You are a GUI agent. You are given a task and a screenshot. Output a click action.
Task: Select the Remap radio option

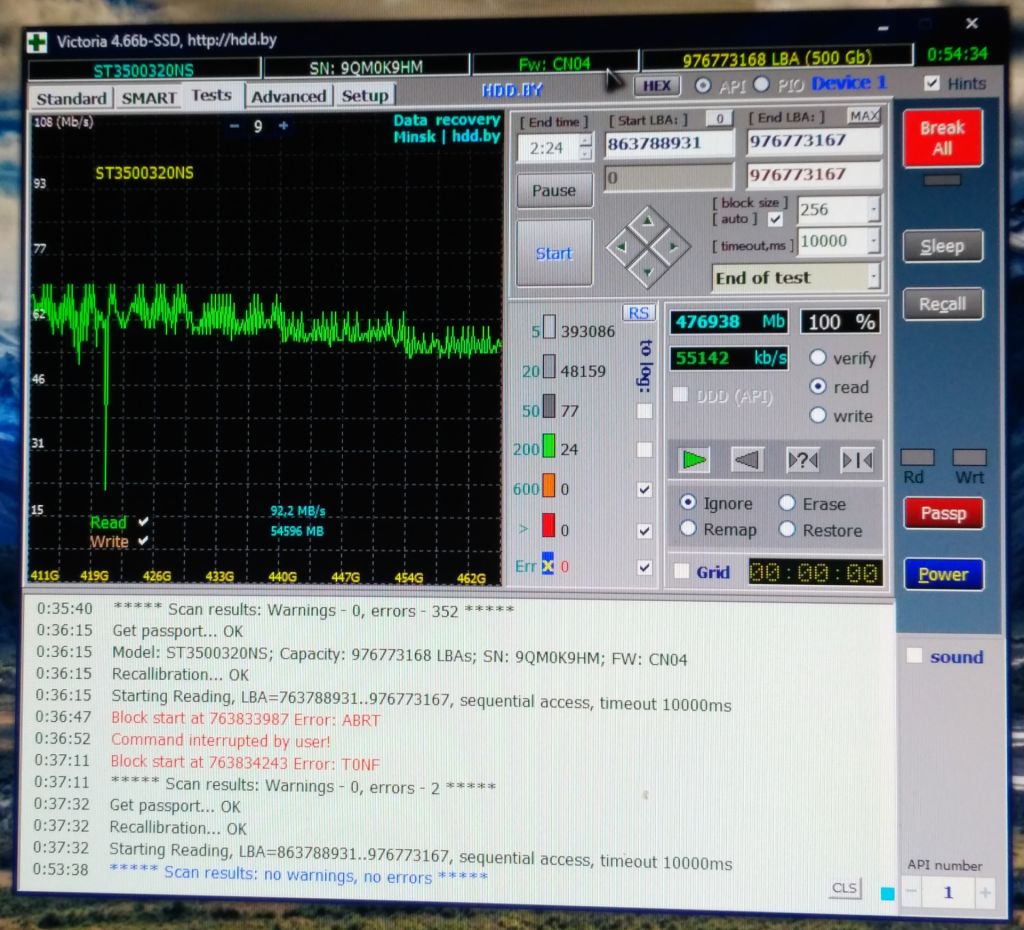coord(688,528)
